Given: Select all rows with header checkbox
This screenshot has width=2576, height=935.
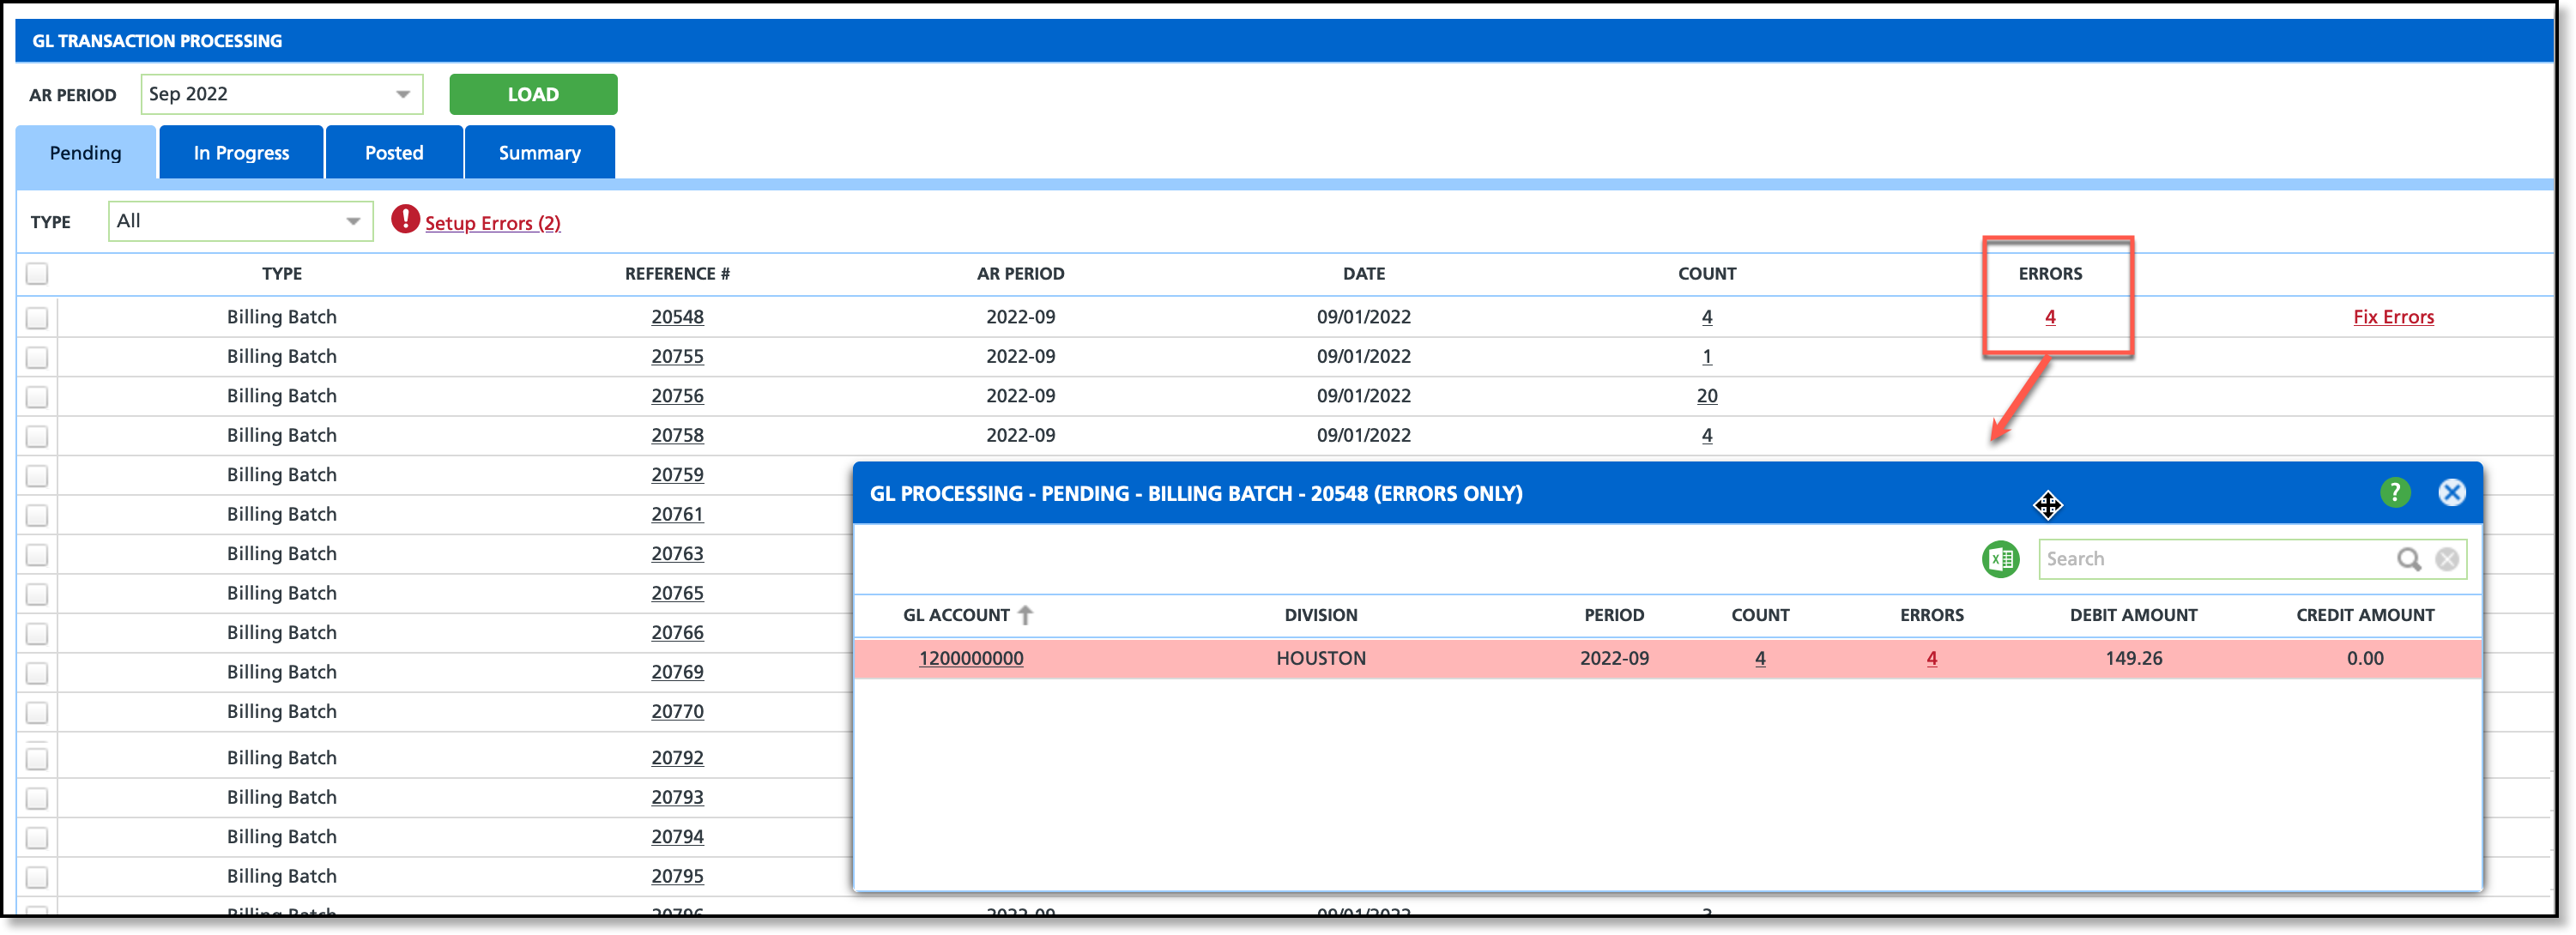Looking at the screenshot, I should 37,273.
